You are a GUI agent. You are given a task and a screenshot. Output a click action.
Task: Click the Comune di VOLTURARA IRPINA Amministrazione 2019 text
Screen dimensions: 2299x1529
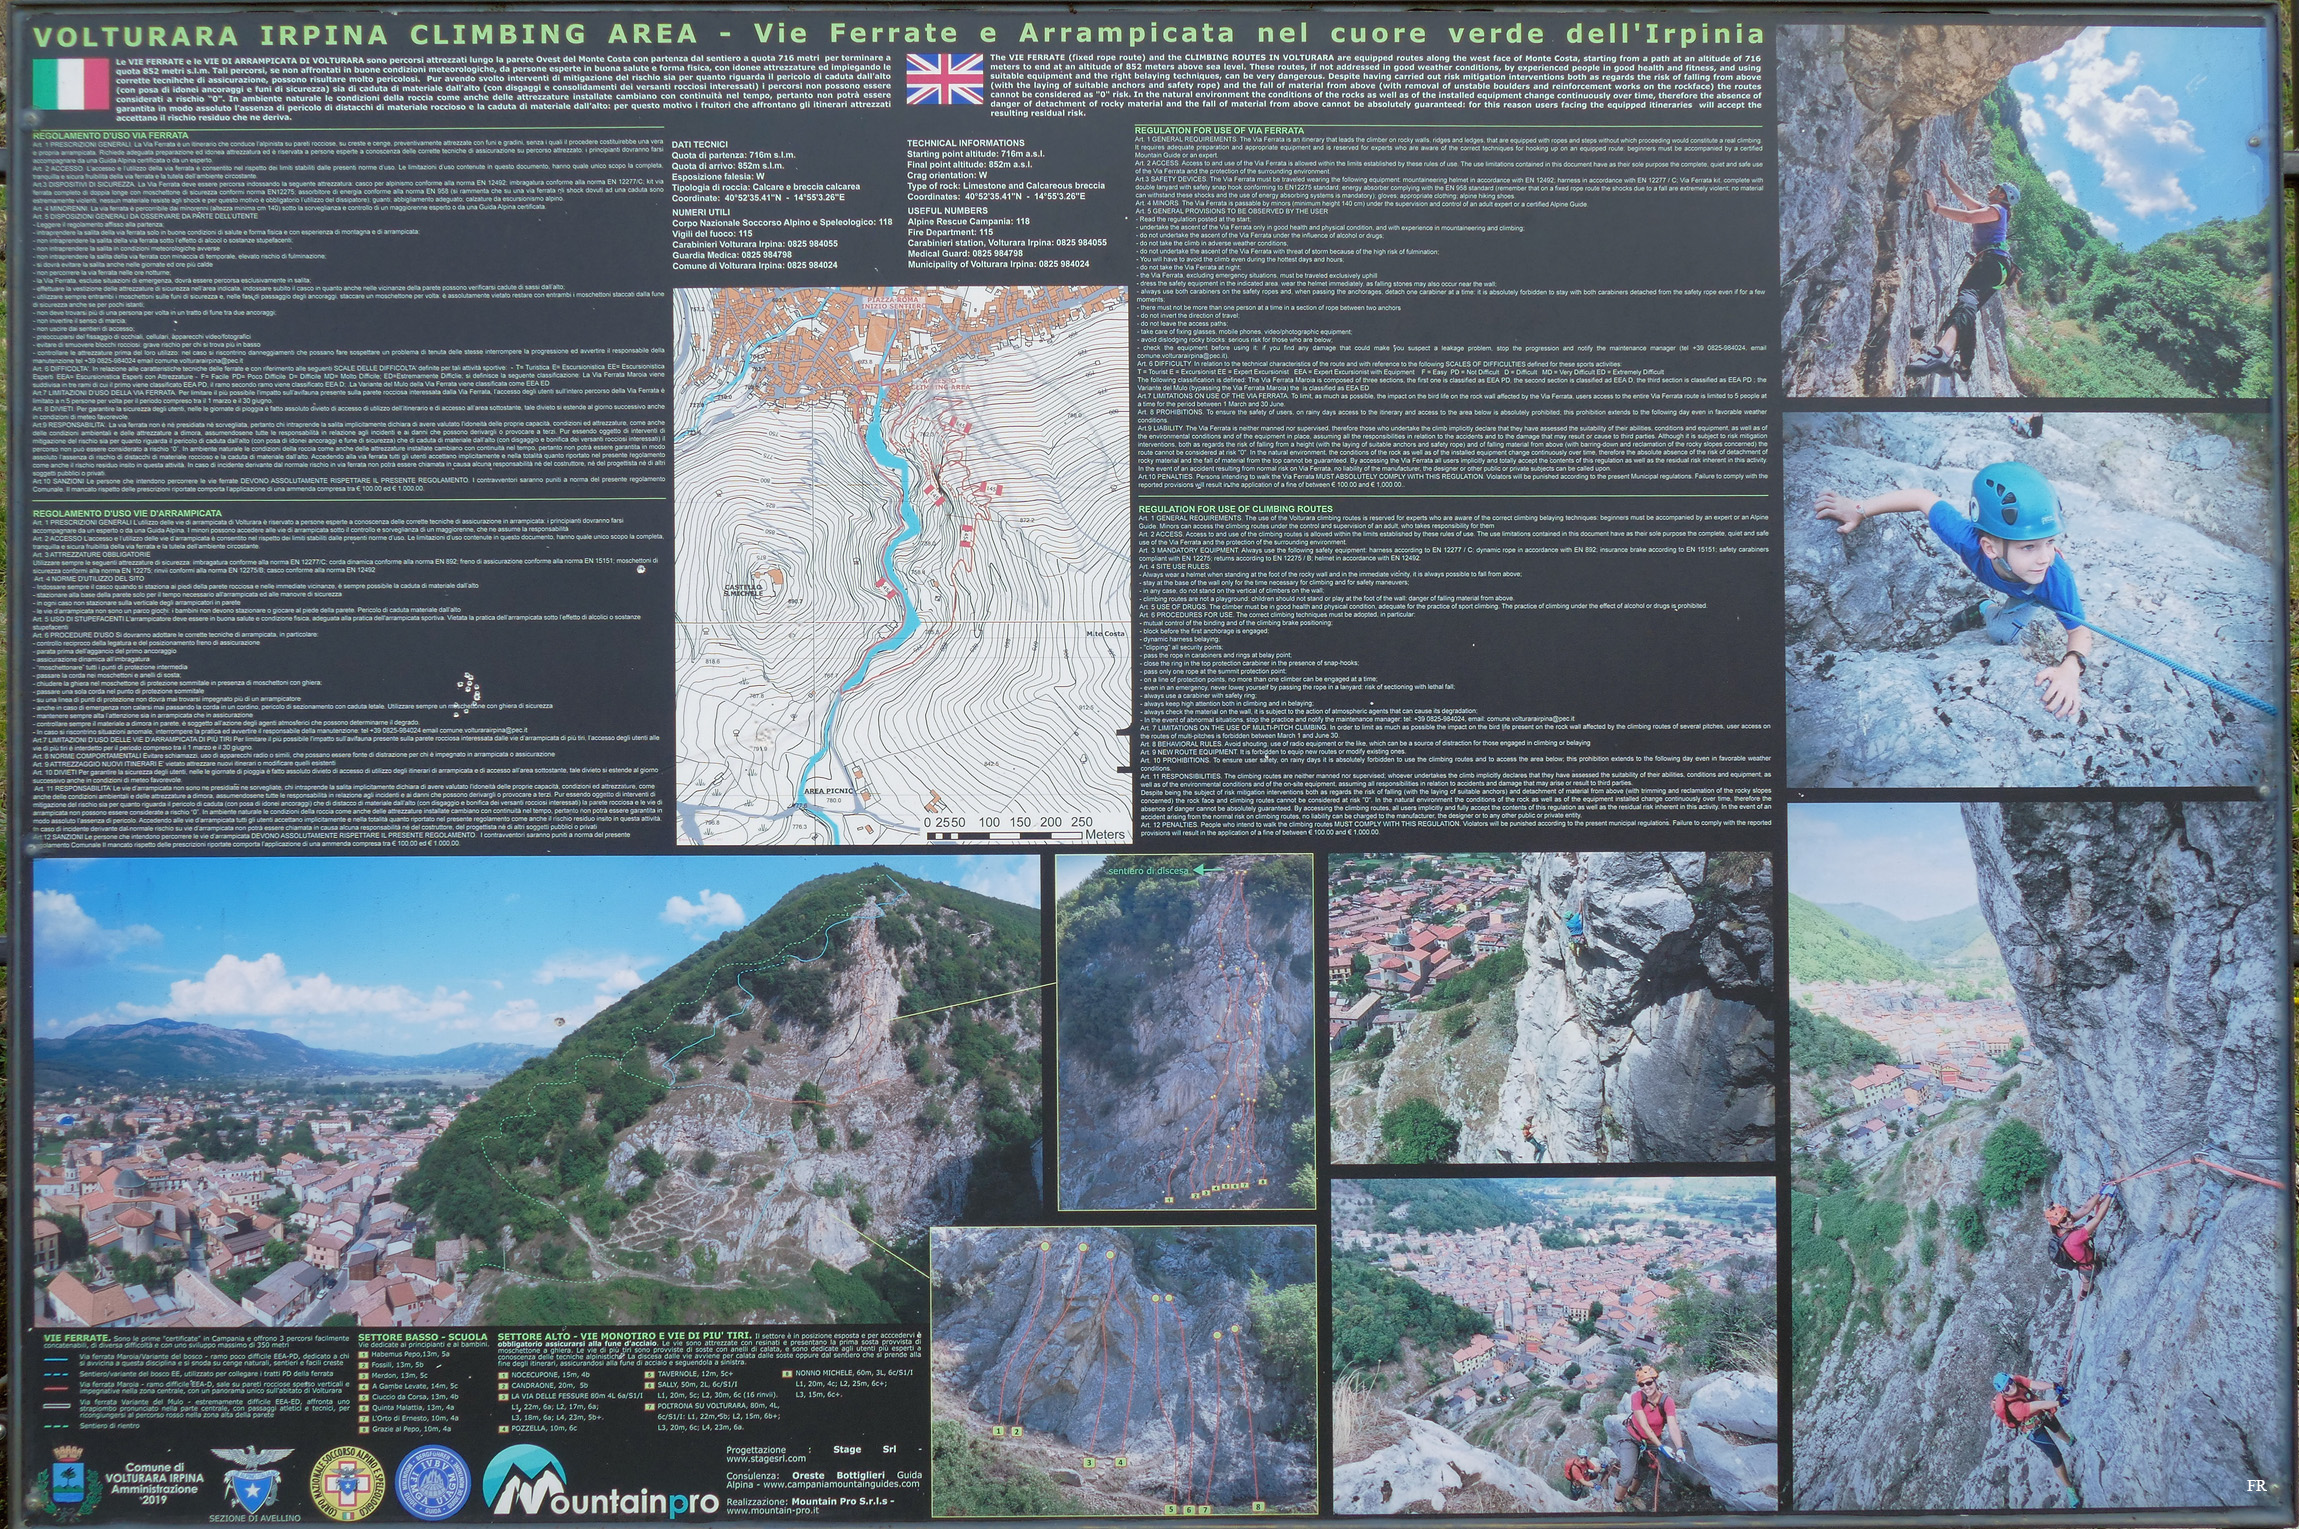pyautogui.click(x=154, y=1484)
